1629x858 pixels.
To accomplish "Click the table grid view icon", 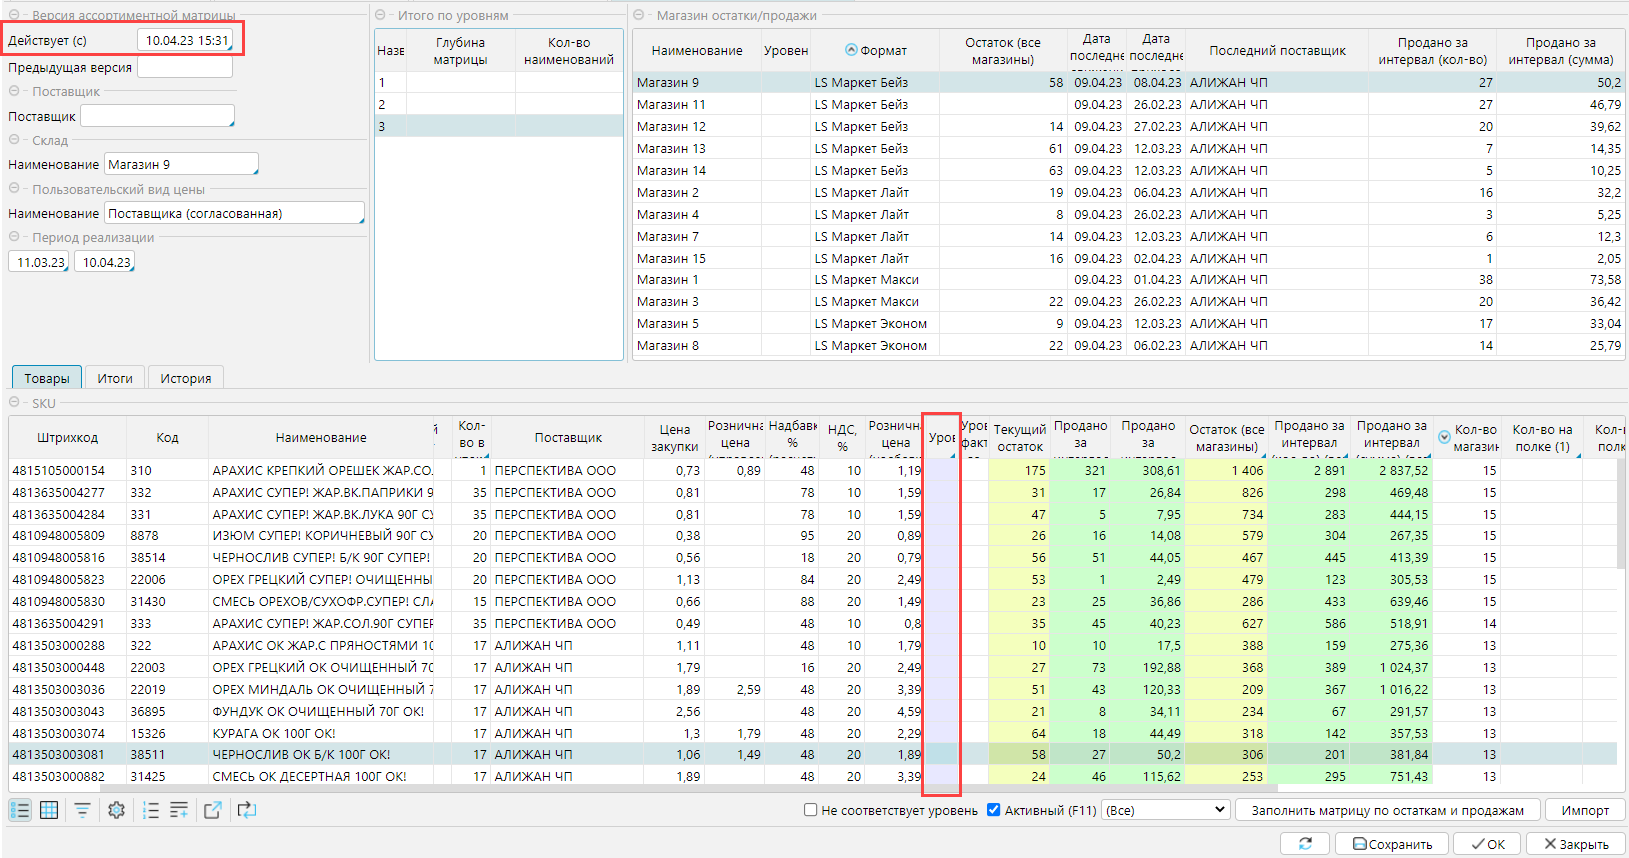I will pyautogui.click(x=49, y=810).
